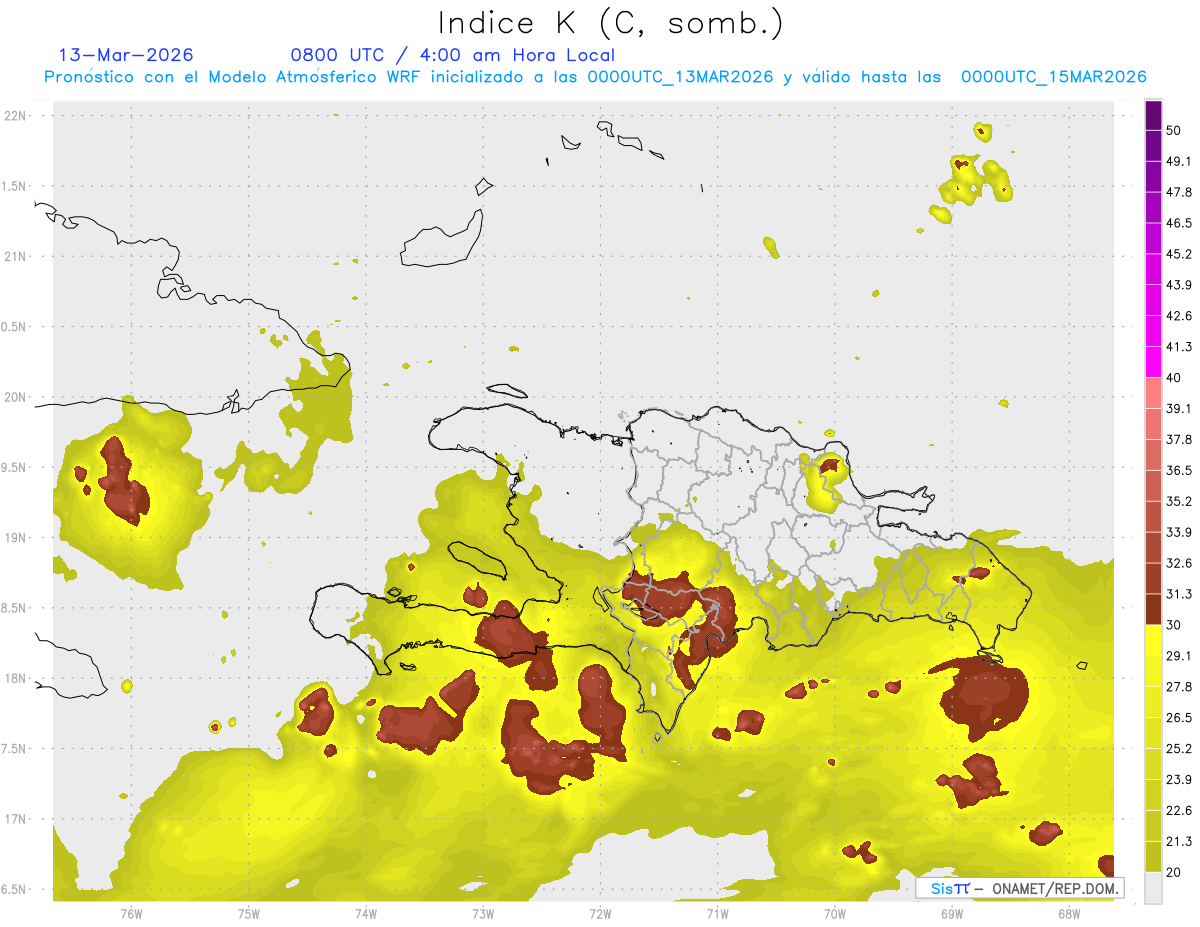
Task: Click the longitude axis label "75W"
Action: pyautogui.click(x=249, y=914)
